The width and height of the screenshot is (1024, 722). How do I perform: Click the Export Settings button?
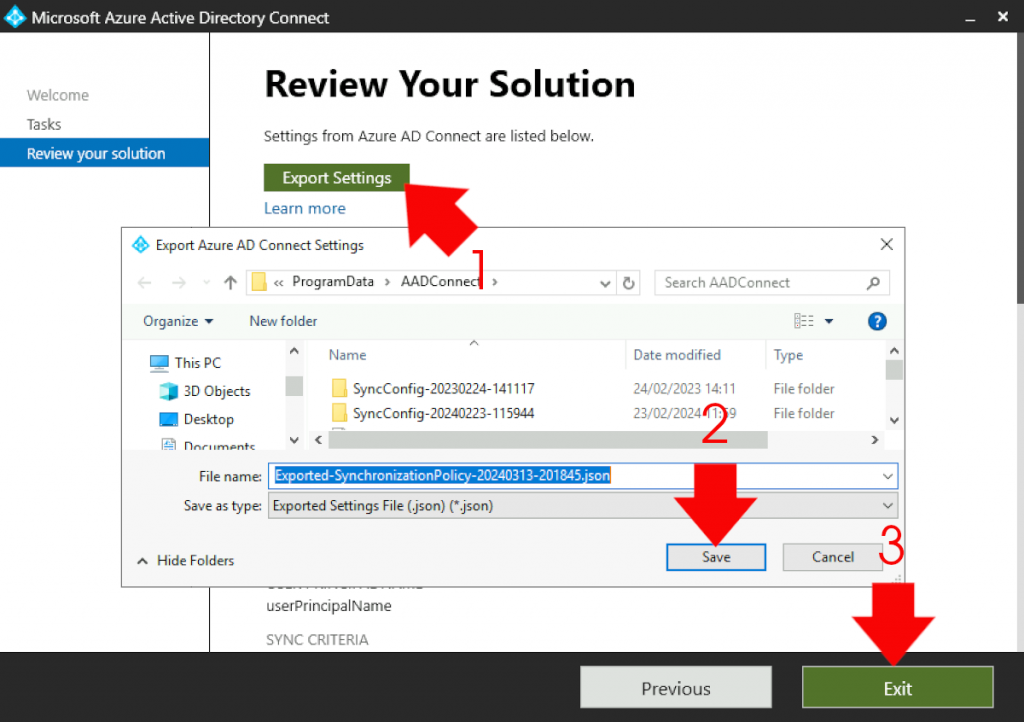[x=336, y=177]
